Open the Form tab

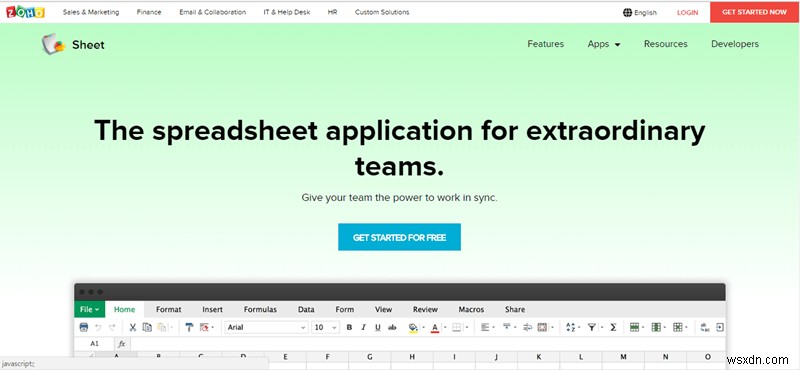[x=344, y=309]
